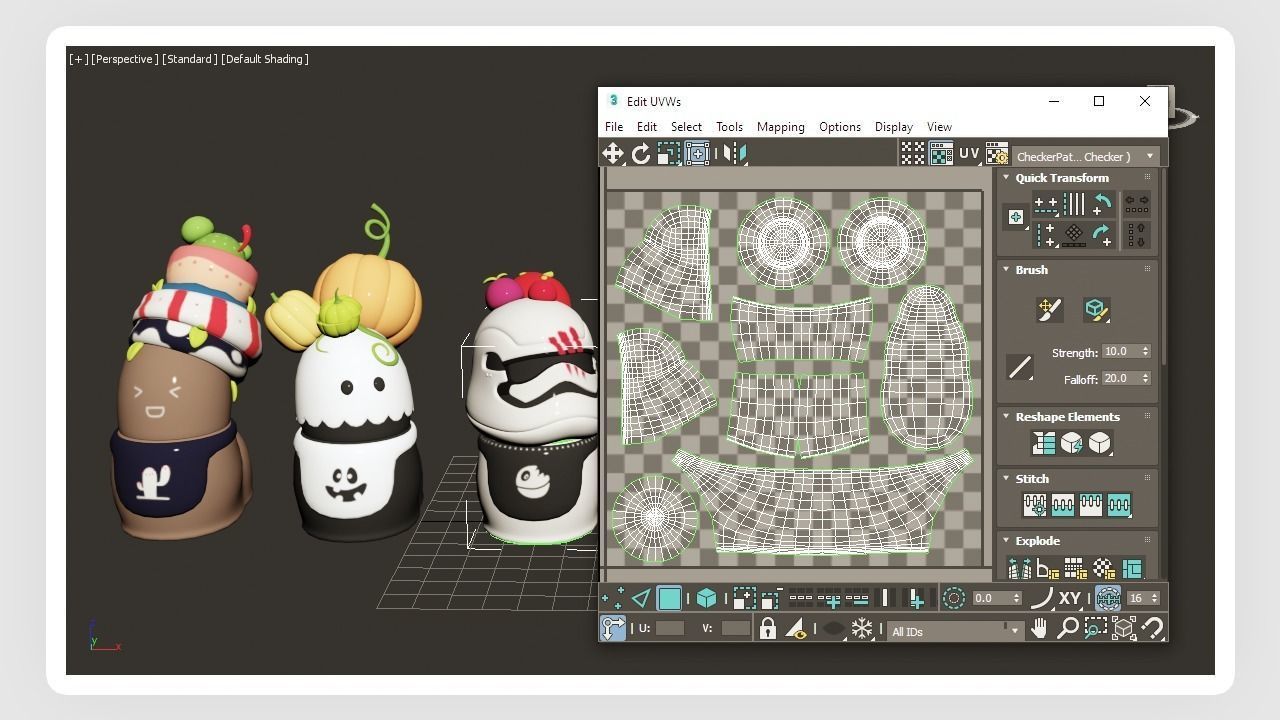Select the Rotate tool in Edit UVWs
1280x720 pixels.
coord(641,153)
